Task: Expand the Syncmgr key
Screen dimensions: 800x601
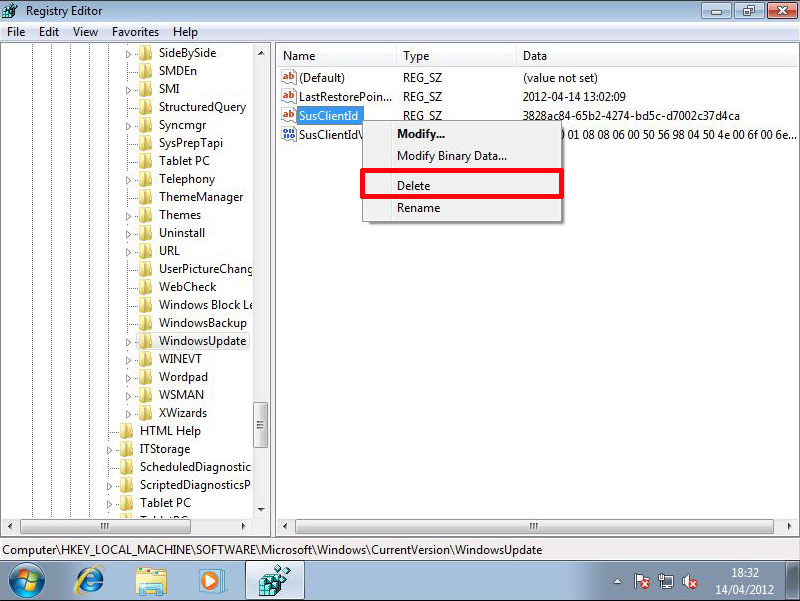Action: coord(128,126)
